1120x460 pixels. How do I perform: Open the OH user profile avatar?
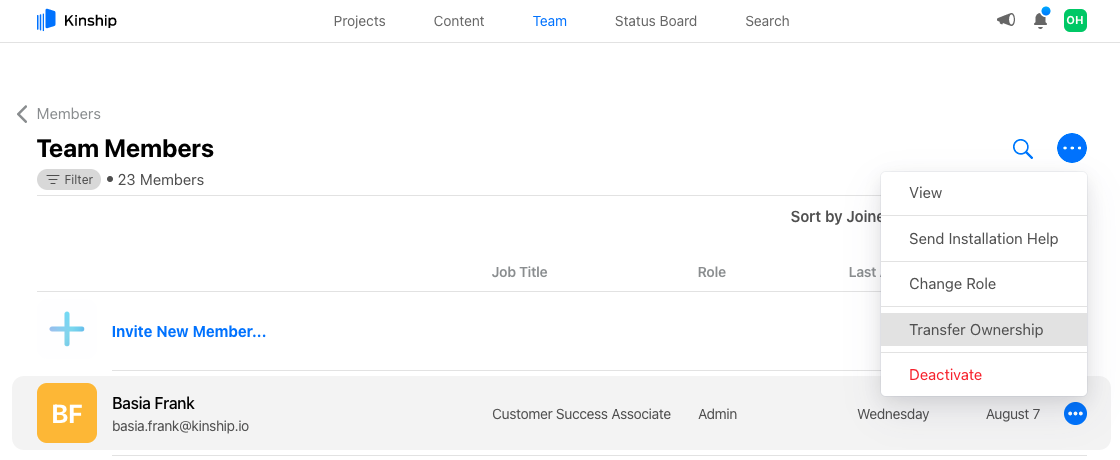click(1075, 20)
